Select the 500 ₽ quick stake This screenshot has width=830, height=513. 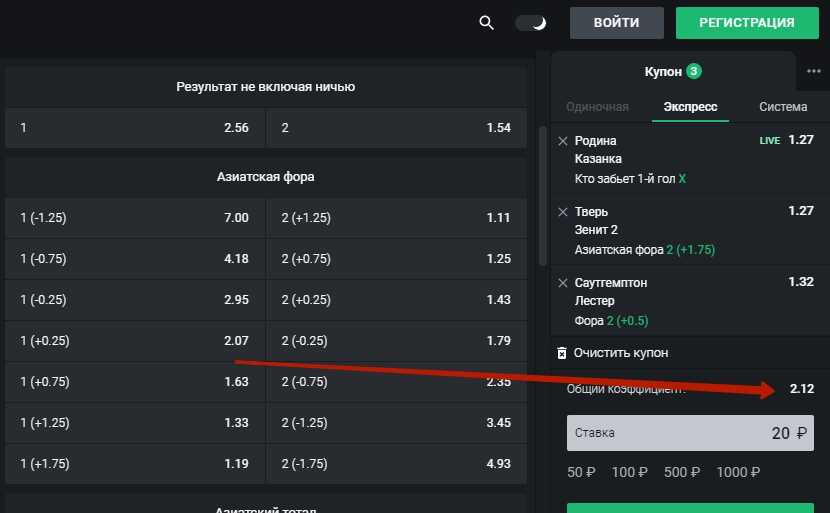tap(682, 472)
